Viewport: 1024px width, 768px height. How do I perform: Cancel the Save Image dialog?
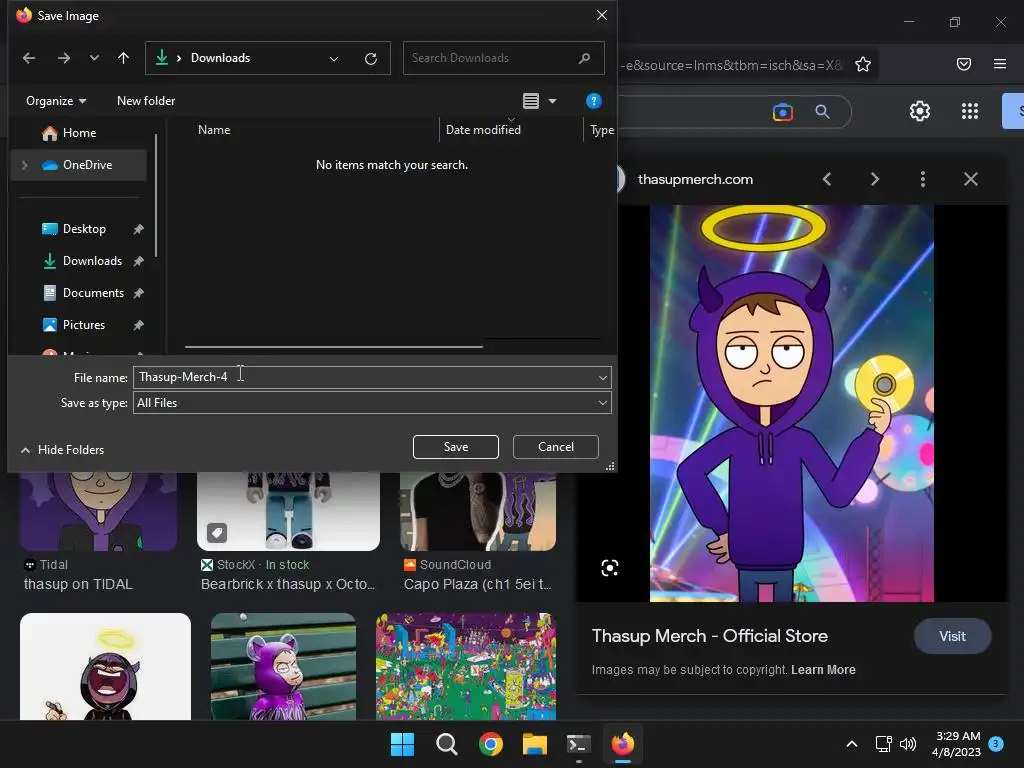556,447
